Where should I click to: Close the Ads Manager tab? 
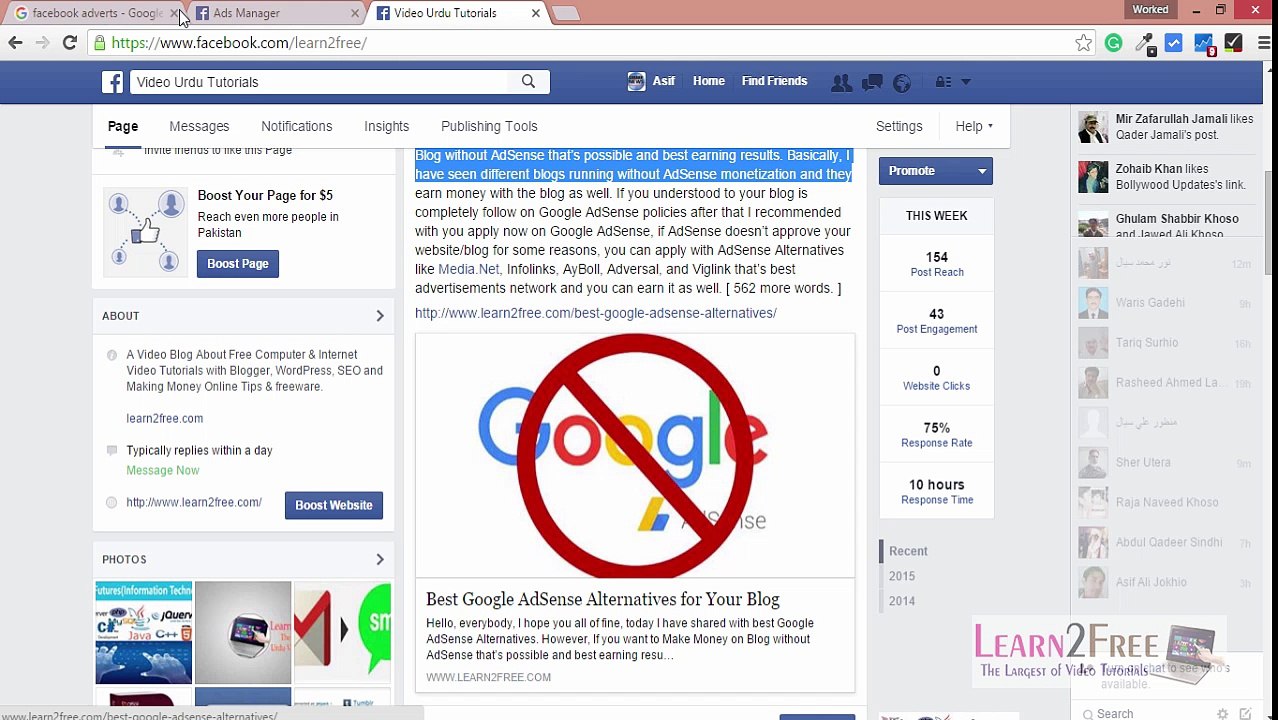(x=355, y=14)
